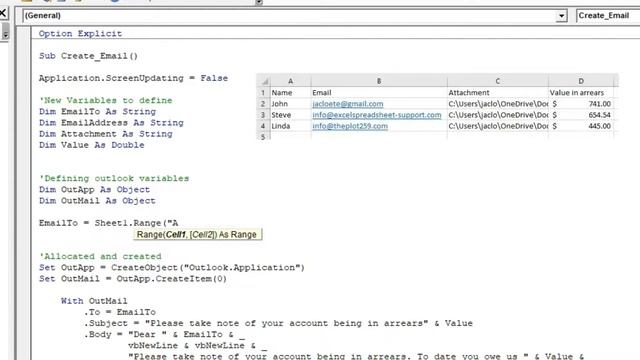Click the cell containing "Linda"
Screen dimensions: 640x360
tap(290, 126)
